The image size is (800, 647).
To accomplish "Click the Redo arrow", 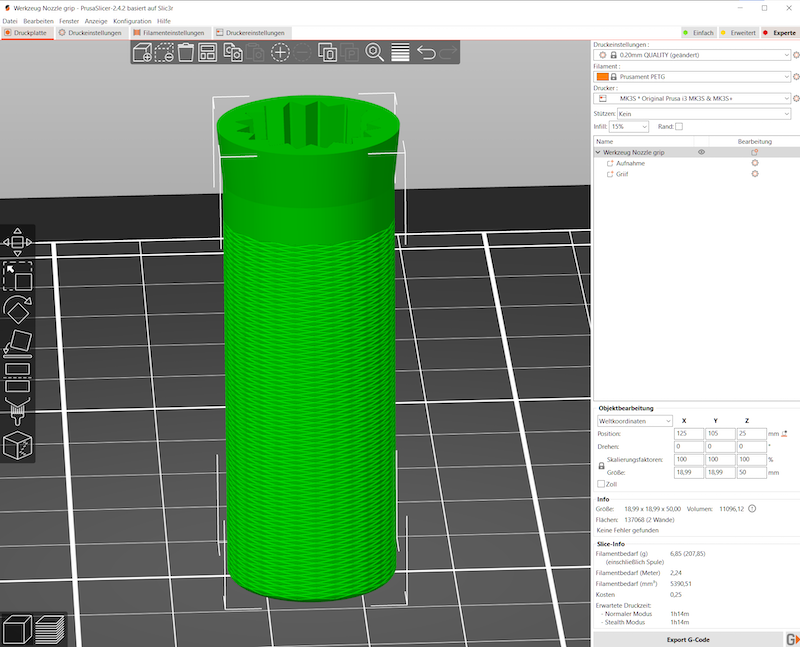I will click(448, 53).
